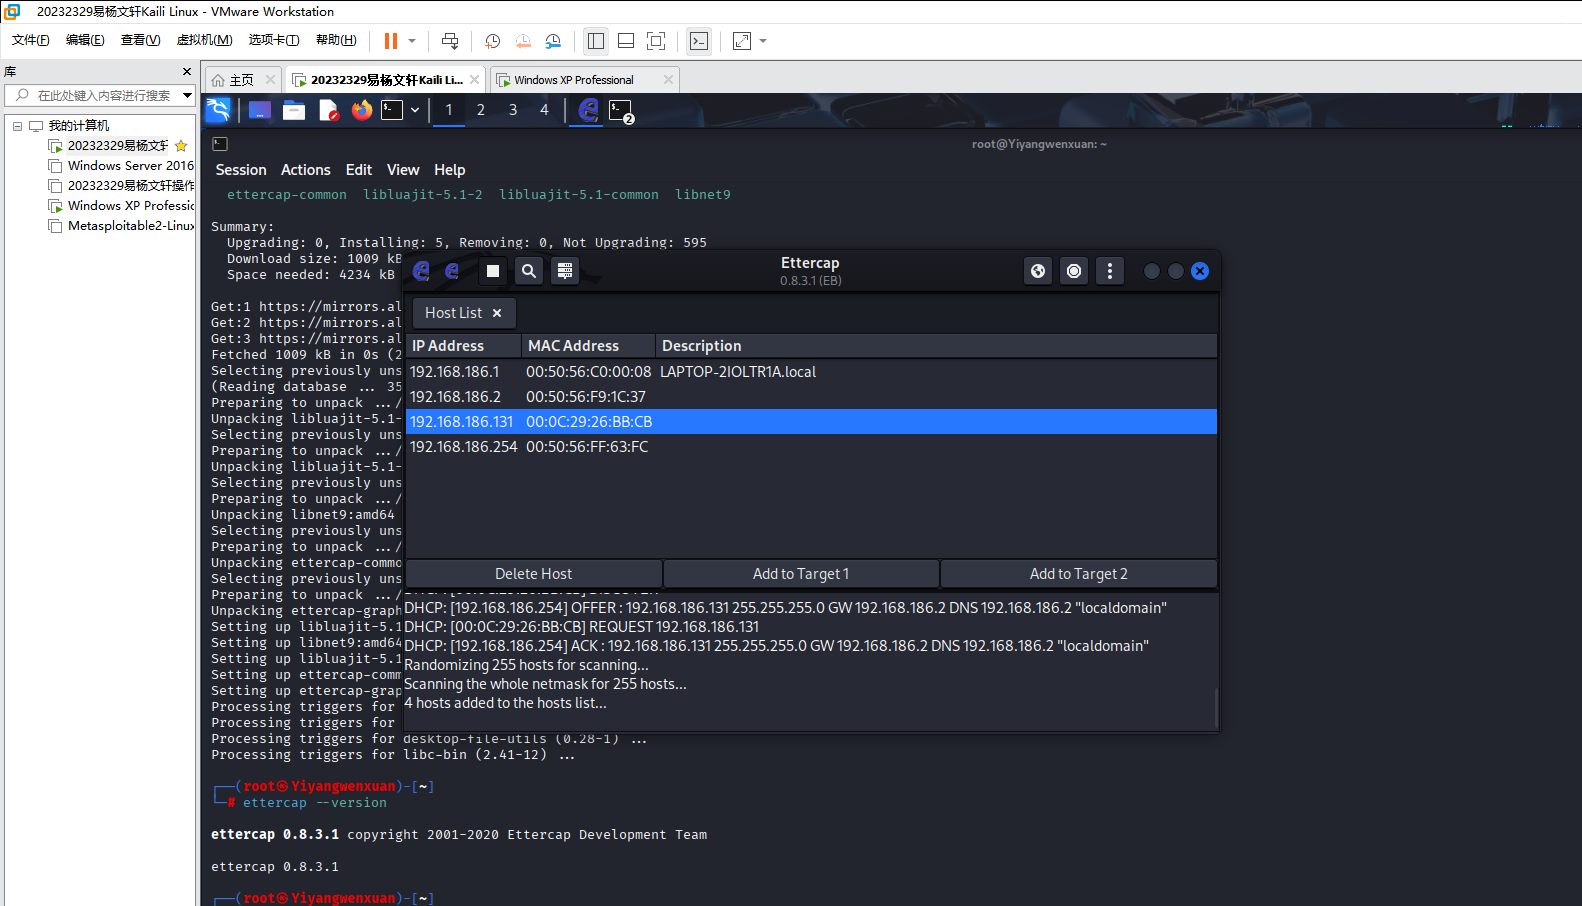Click the Ettercap taskbar icon in the Kali panel

pos(588,110)
